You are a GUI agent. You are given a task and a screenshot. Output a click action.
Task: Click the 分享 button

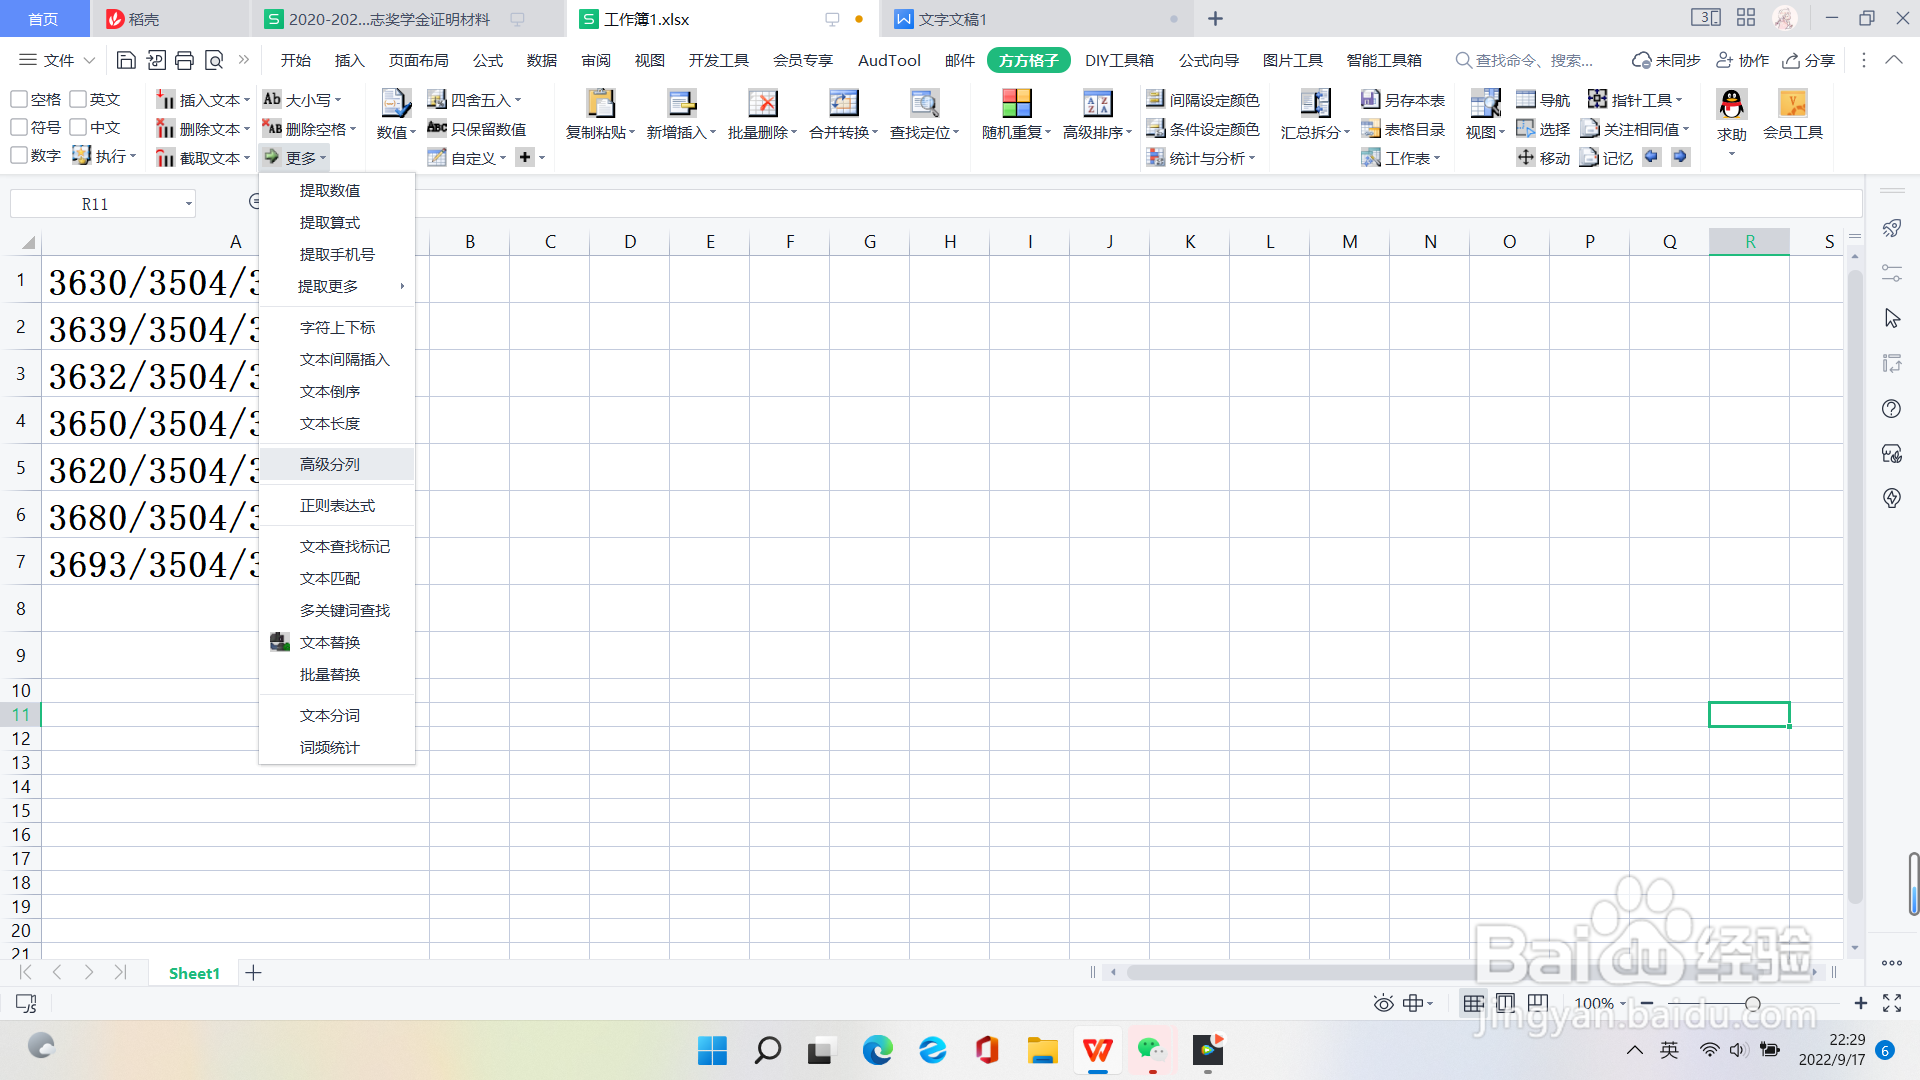click(1809, 60)
